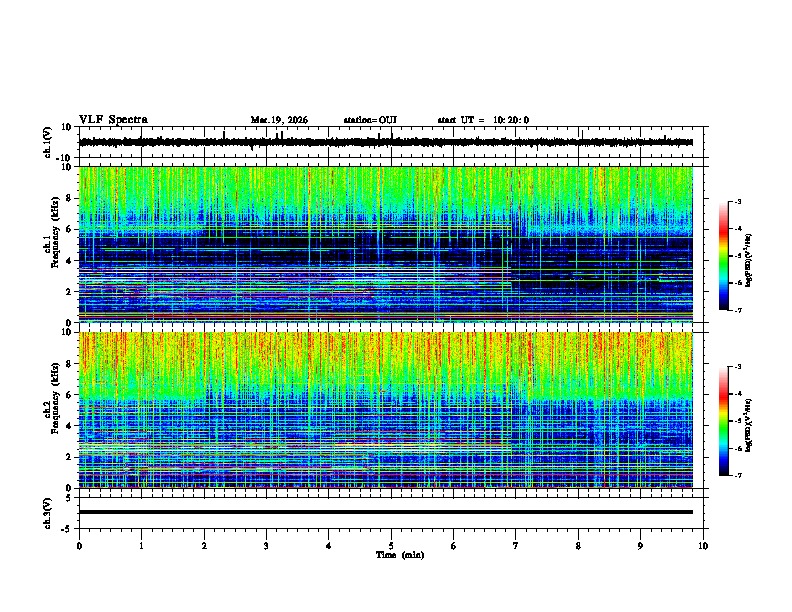The height and width of the screenshot is (612, 792).
Task: Click the ch.1 voltage waveform trace
Action: coord(386,142)
